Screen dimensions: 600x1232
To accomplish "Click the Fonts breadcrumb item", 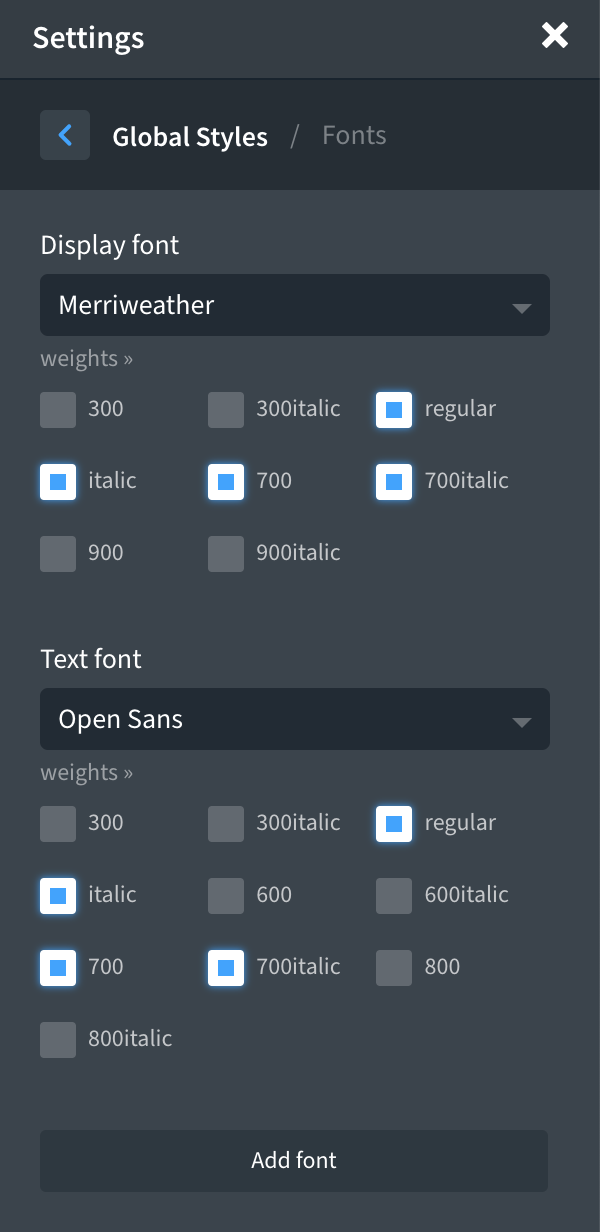I will coord(353,134).
